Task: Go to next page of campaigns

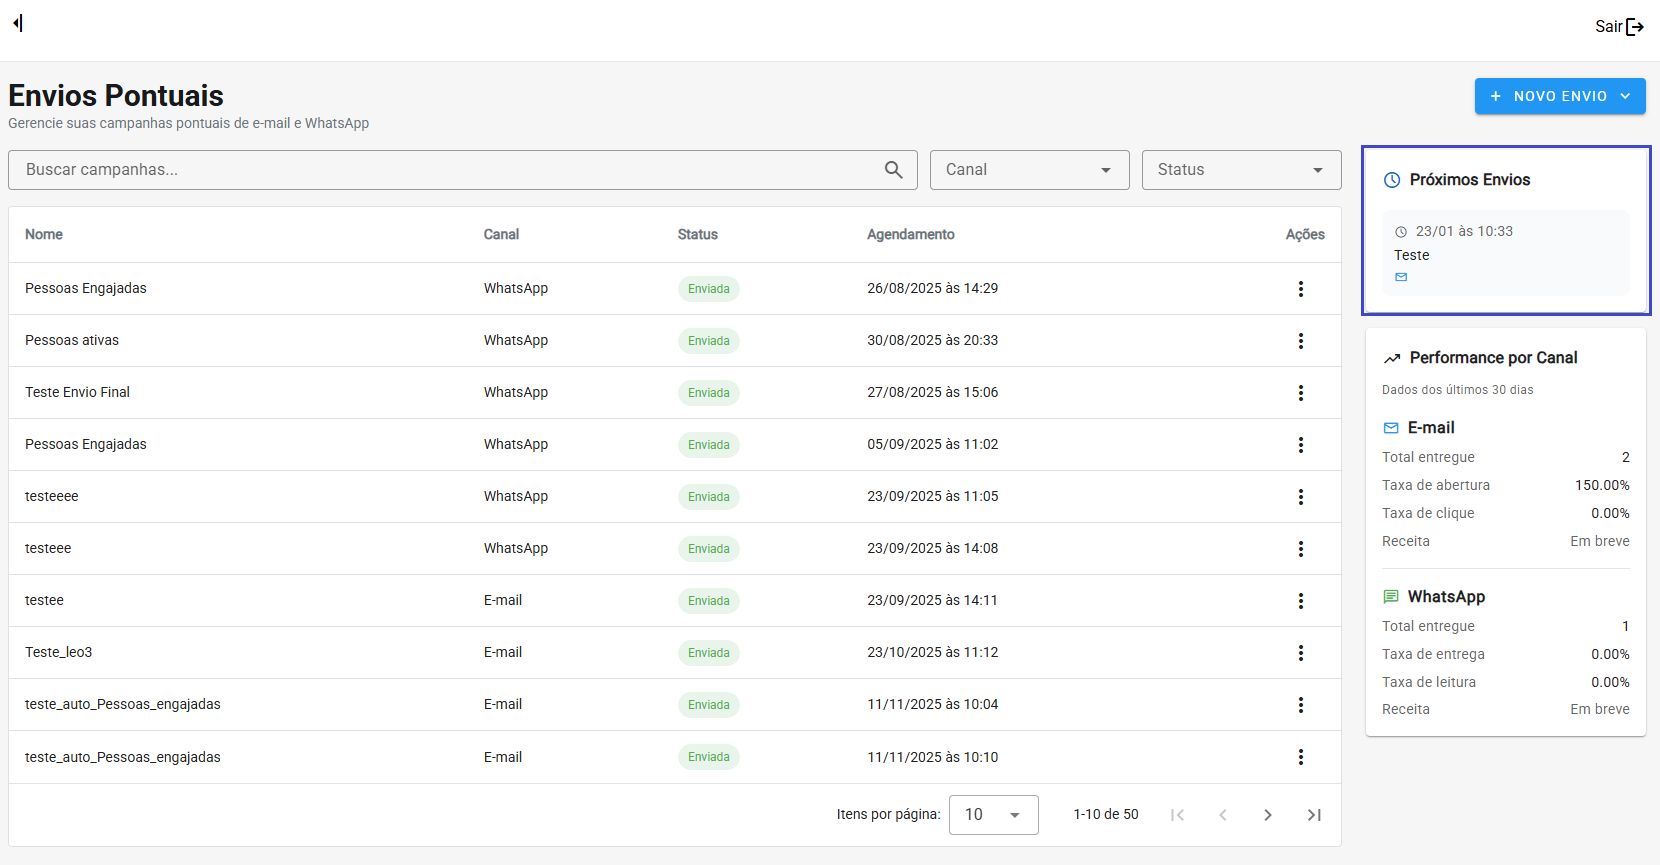Action: click(x=1267, y=815)
